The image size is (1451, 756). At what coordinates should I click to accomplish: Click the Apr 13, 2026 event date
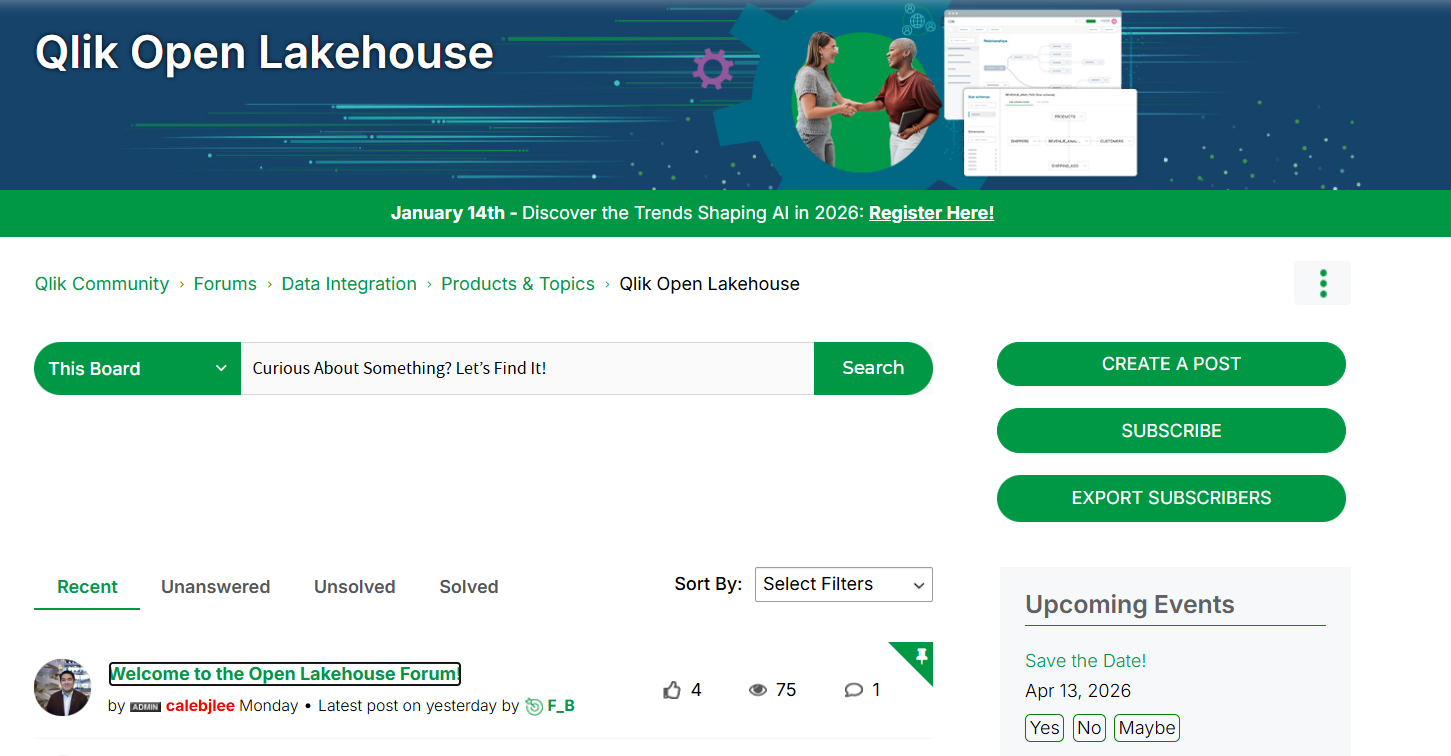[x=1078, y=691]
